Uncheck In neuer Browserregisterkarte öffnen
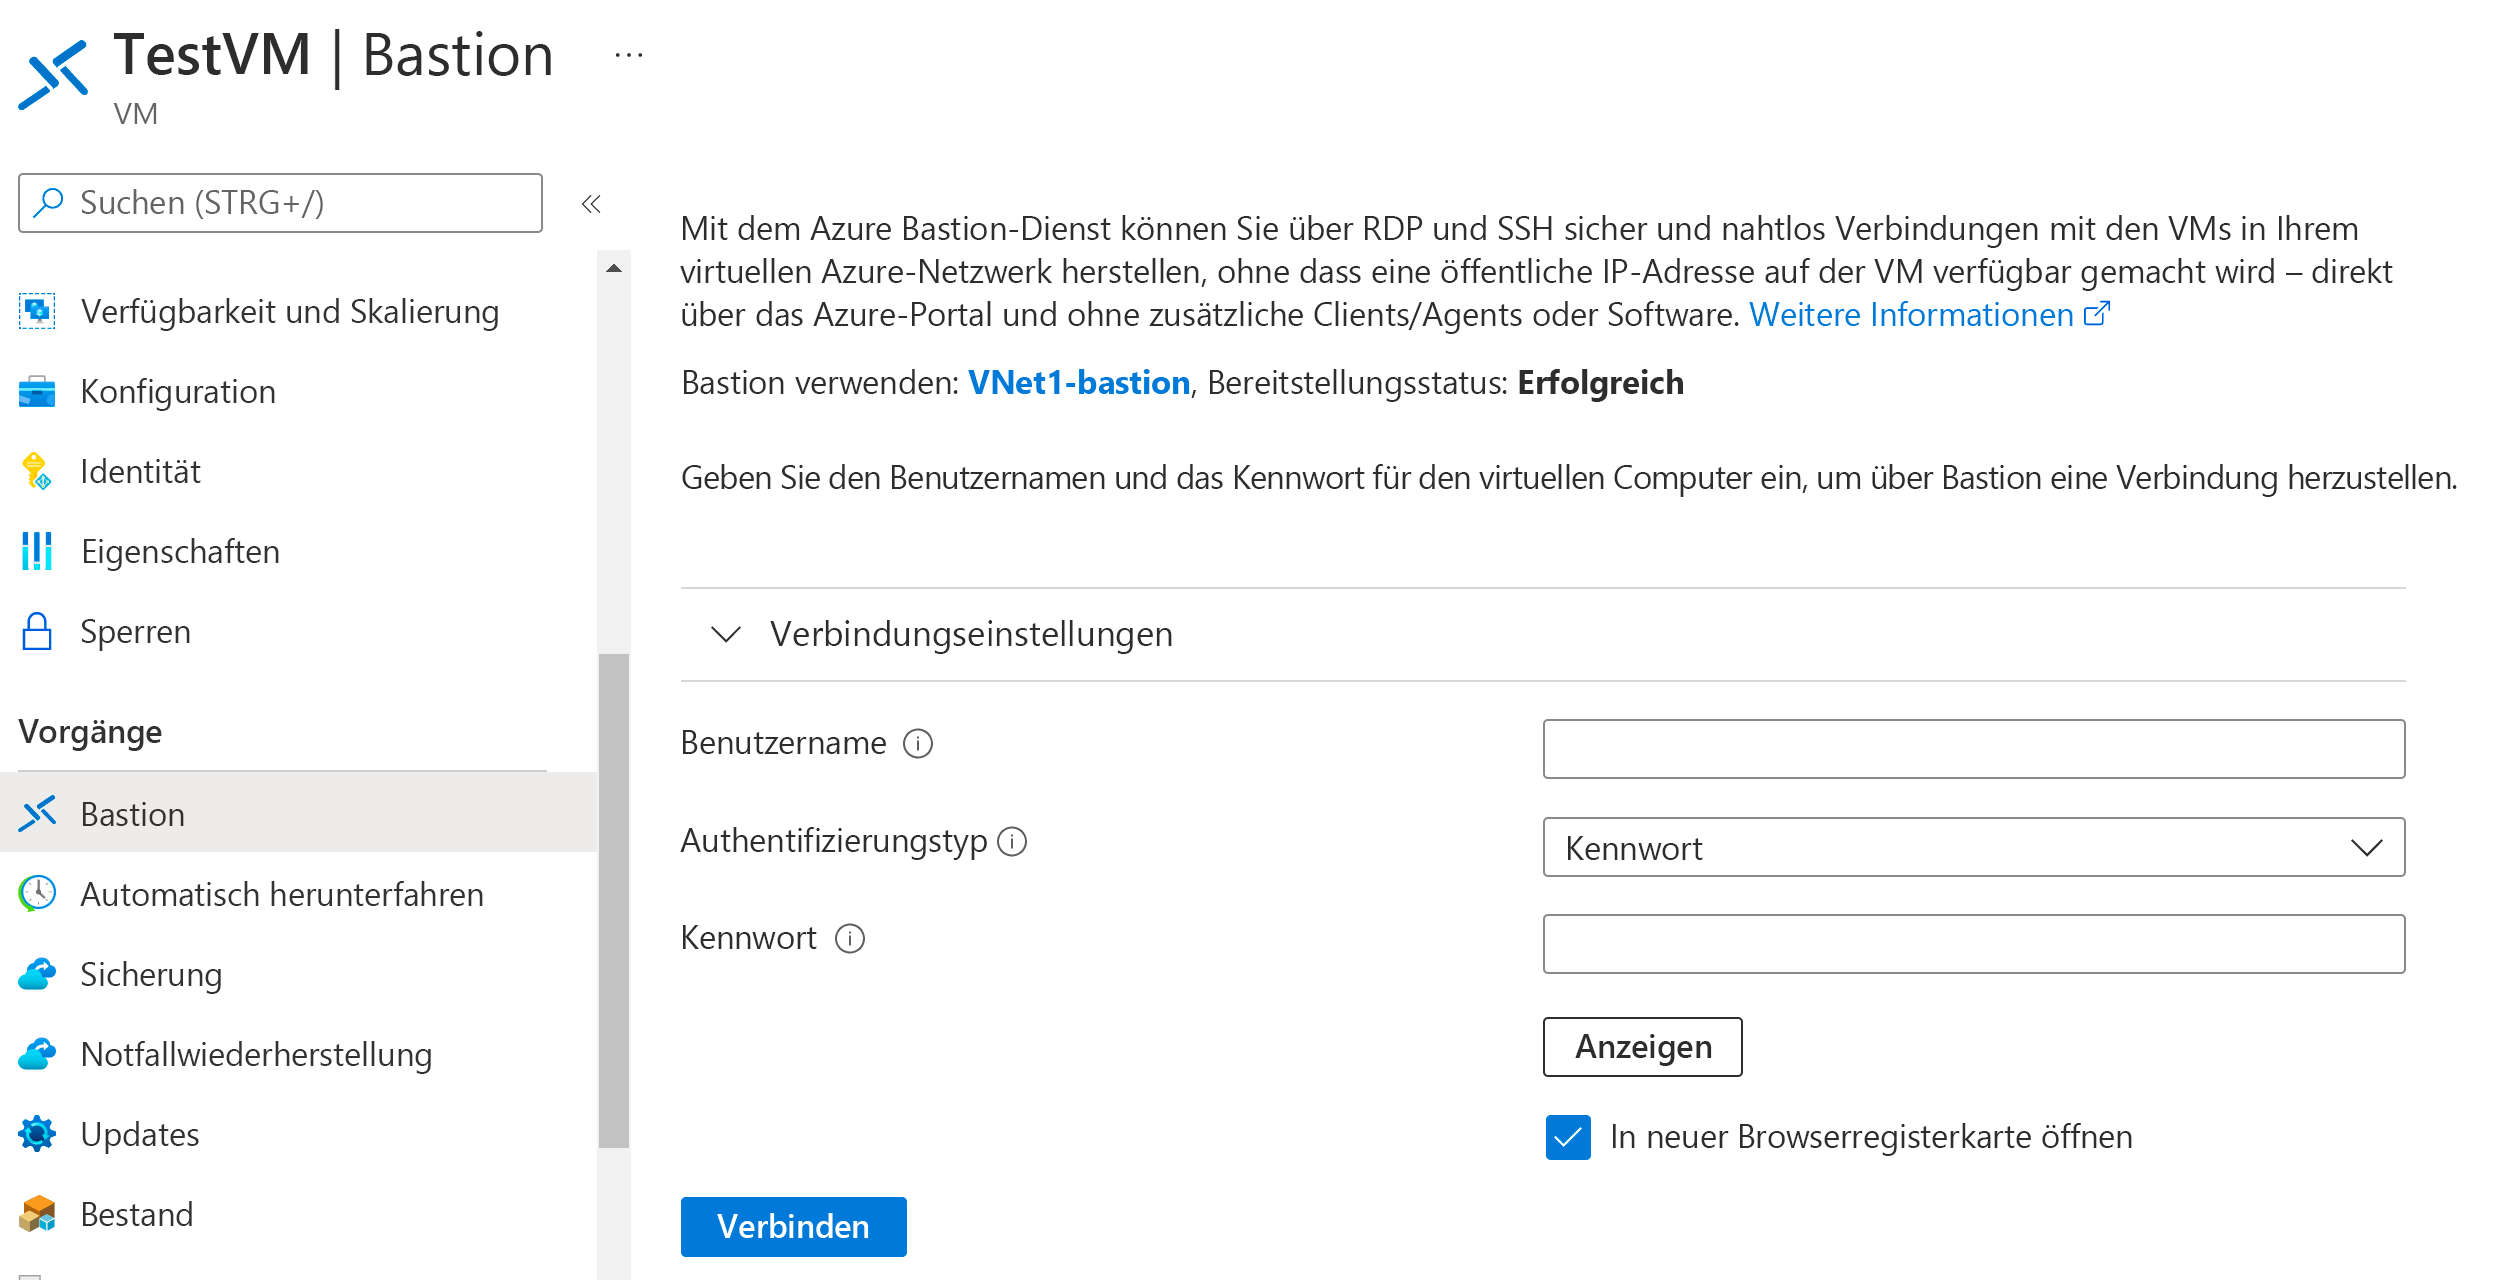The width and height of the screenshot is (2508, 1280). pyautogui.click(x=1568, y=1137)
